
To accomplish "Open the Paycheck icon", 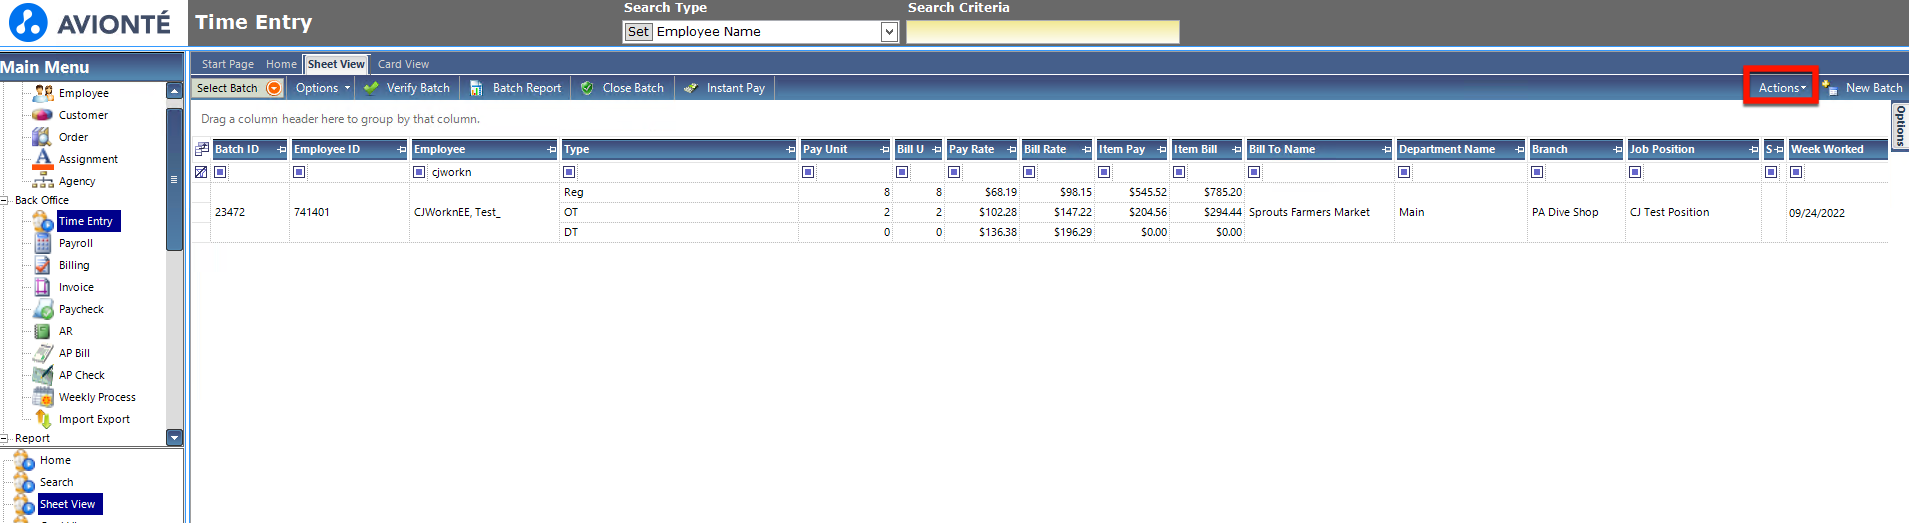I will (43, 309).
